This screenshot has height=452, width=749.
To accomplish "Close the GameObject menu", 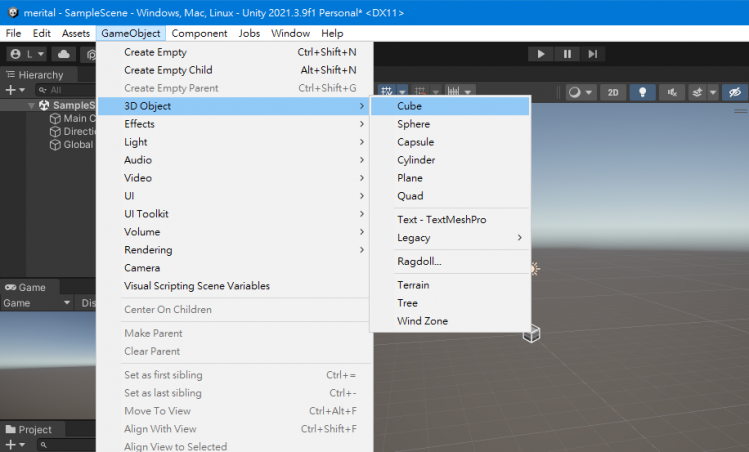I will (131, 33).
